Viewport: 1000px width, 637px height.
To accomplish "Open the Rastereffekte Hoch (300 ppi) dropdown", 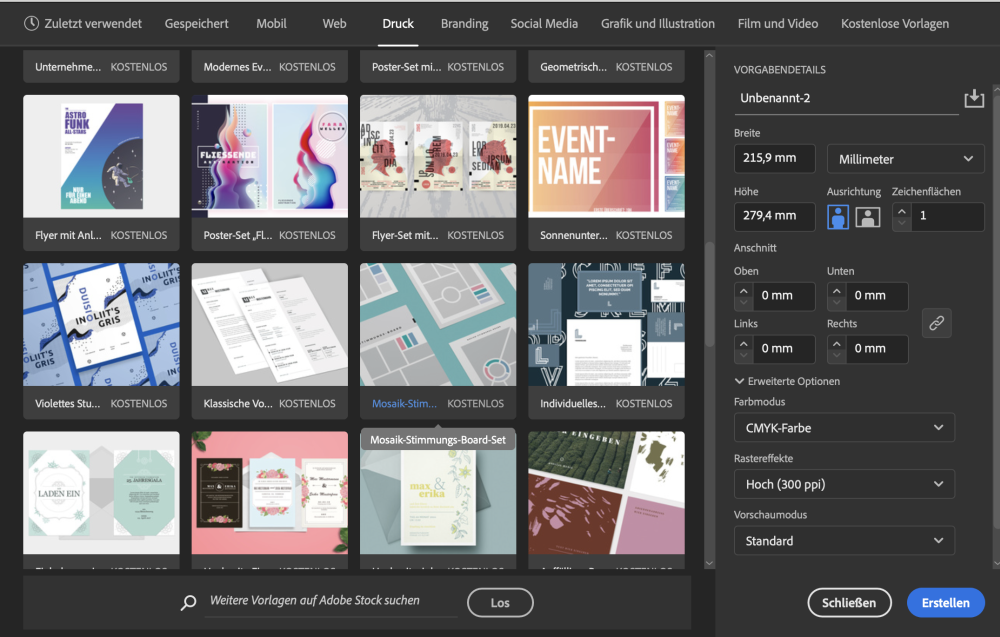I will point(844,484).
